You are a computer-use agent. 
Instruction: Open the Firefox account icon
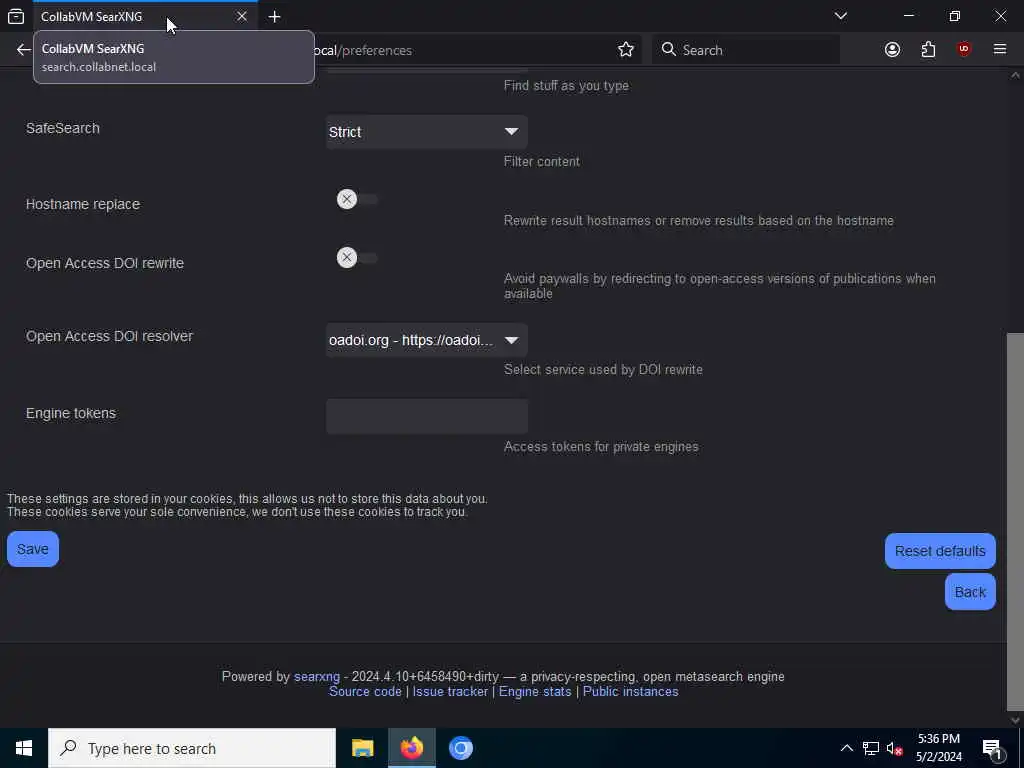click(x=892, y=50)
